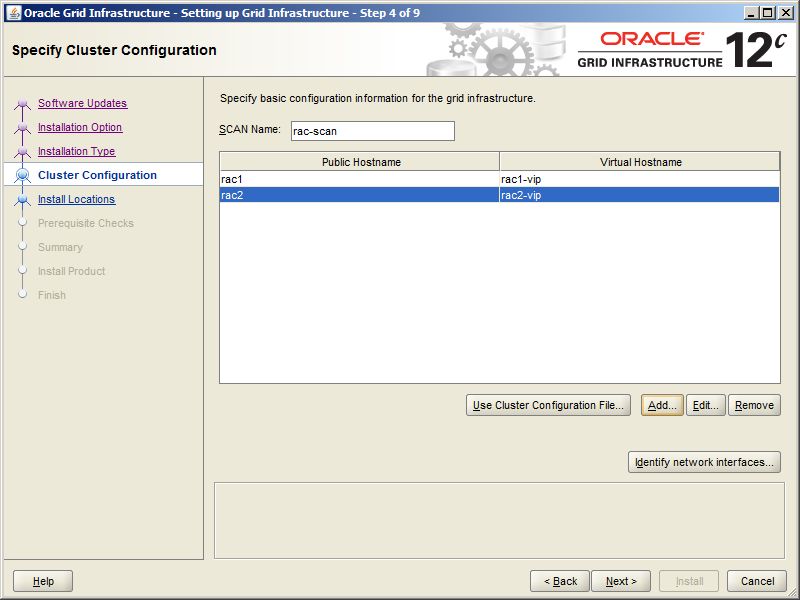Screen dimensions: 800x600
Task: Go Back to previous step
Action: [x=560, y=581]
